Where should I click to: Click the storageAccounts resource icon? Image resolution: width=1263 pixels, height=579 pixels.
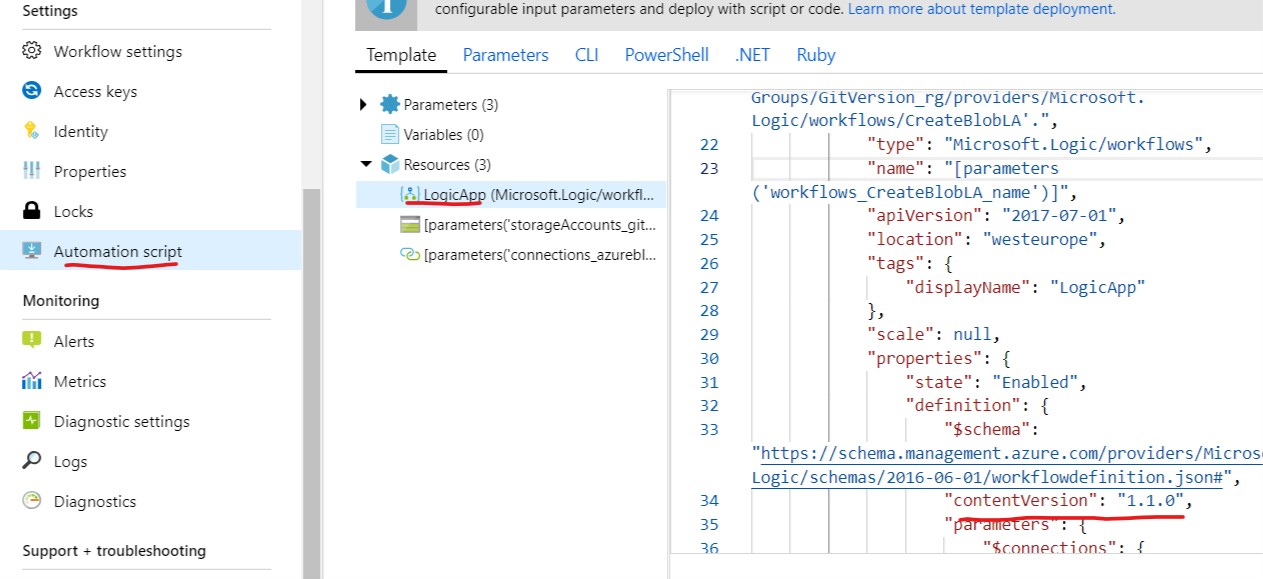pos(410,224)
